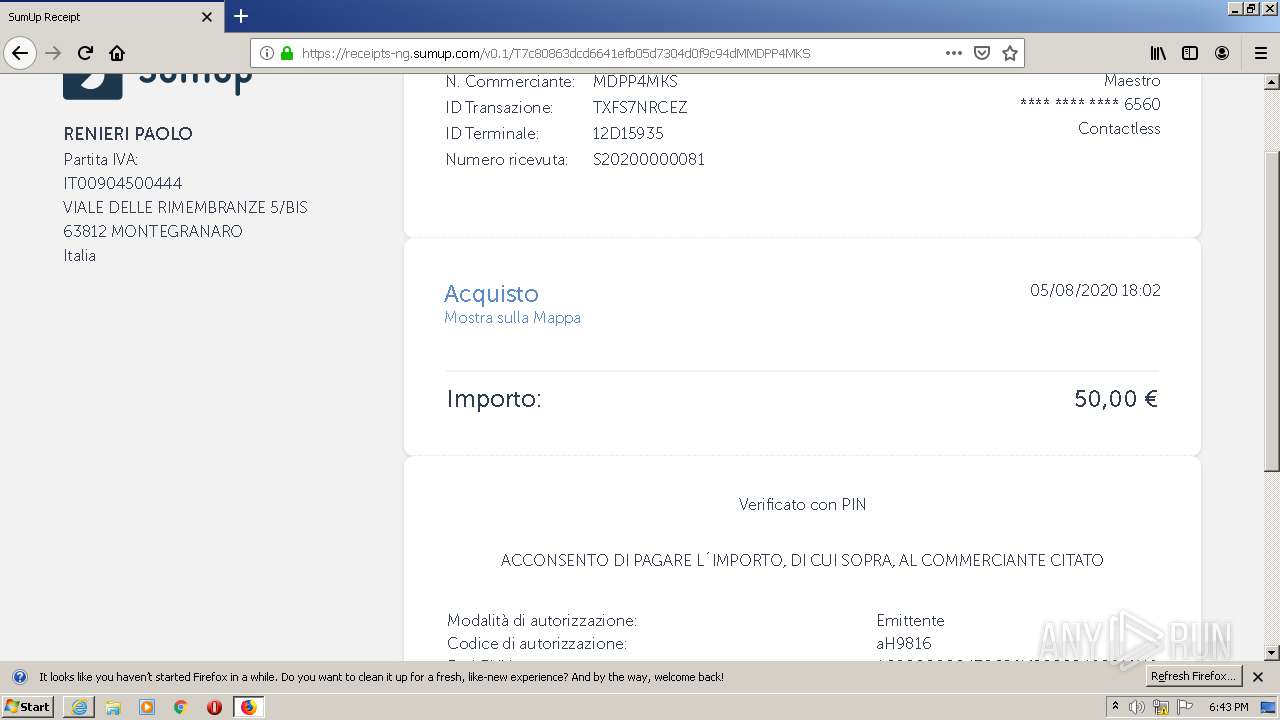
Task: Open the Action Center flag icon
Action: tap(1185, 707)
